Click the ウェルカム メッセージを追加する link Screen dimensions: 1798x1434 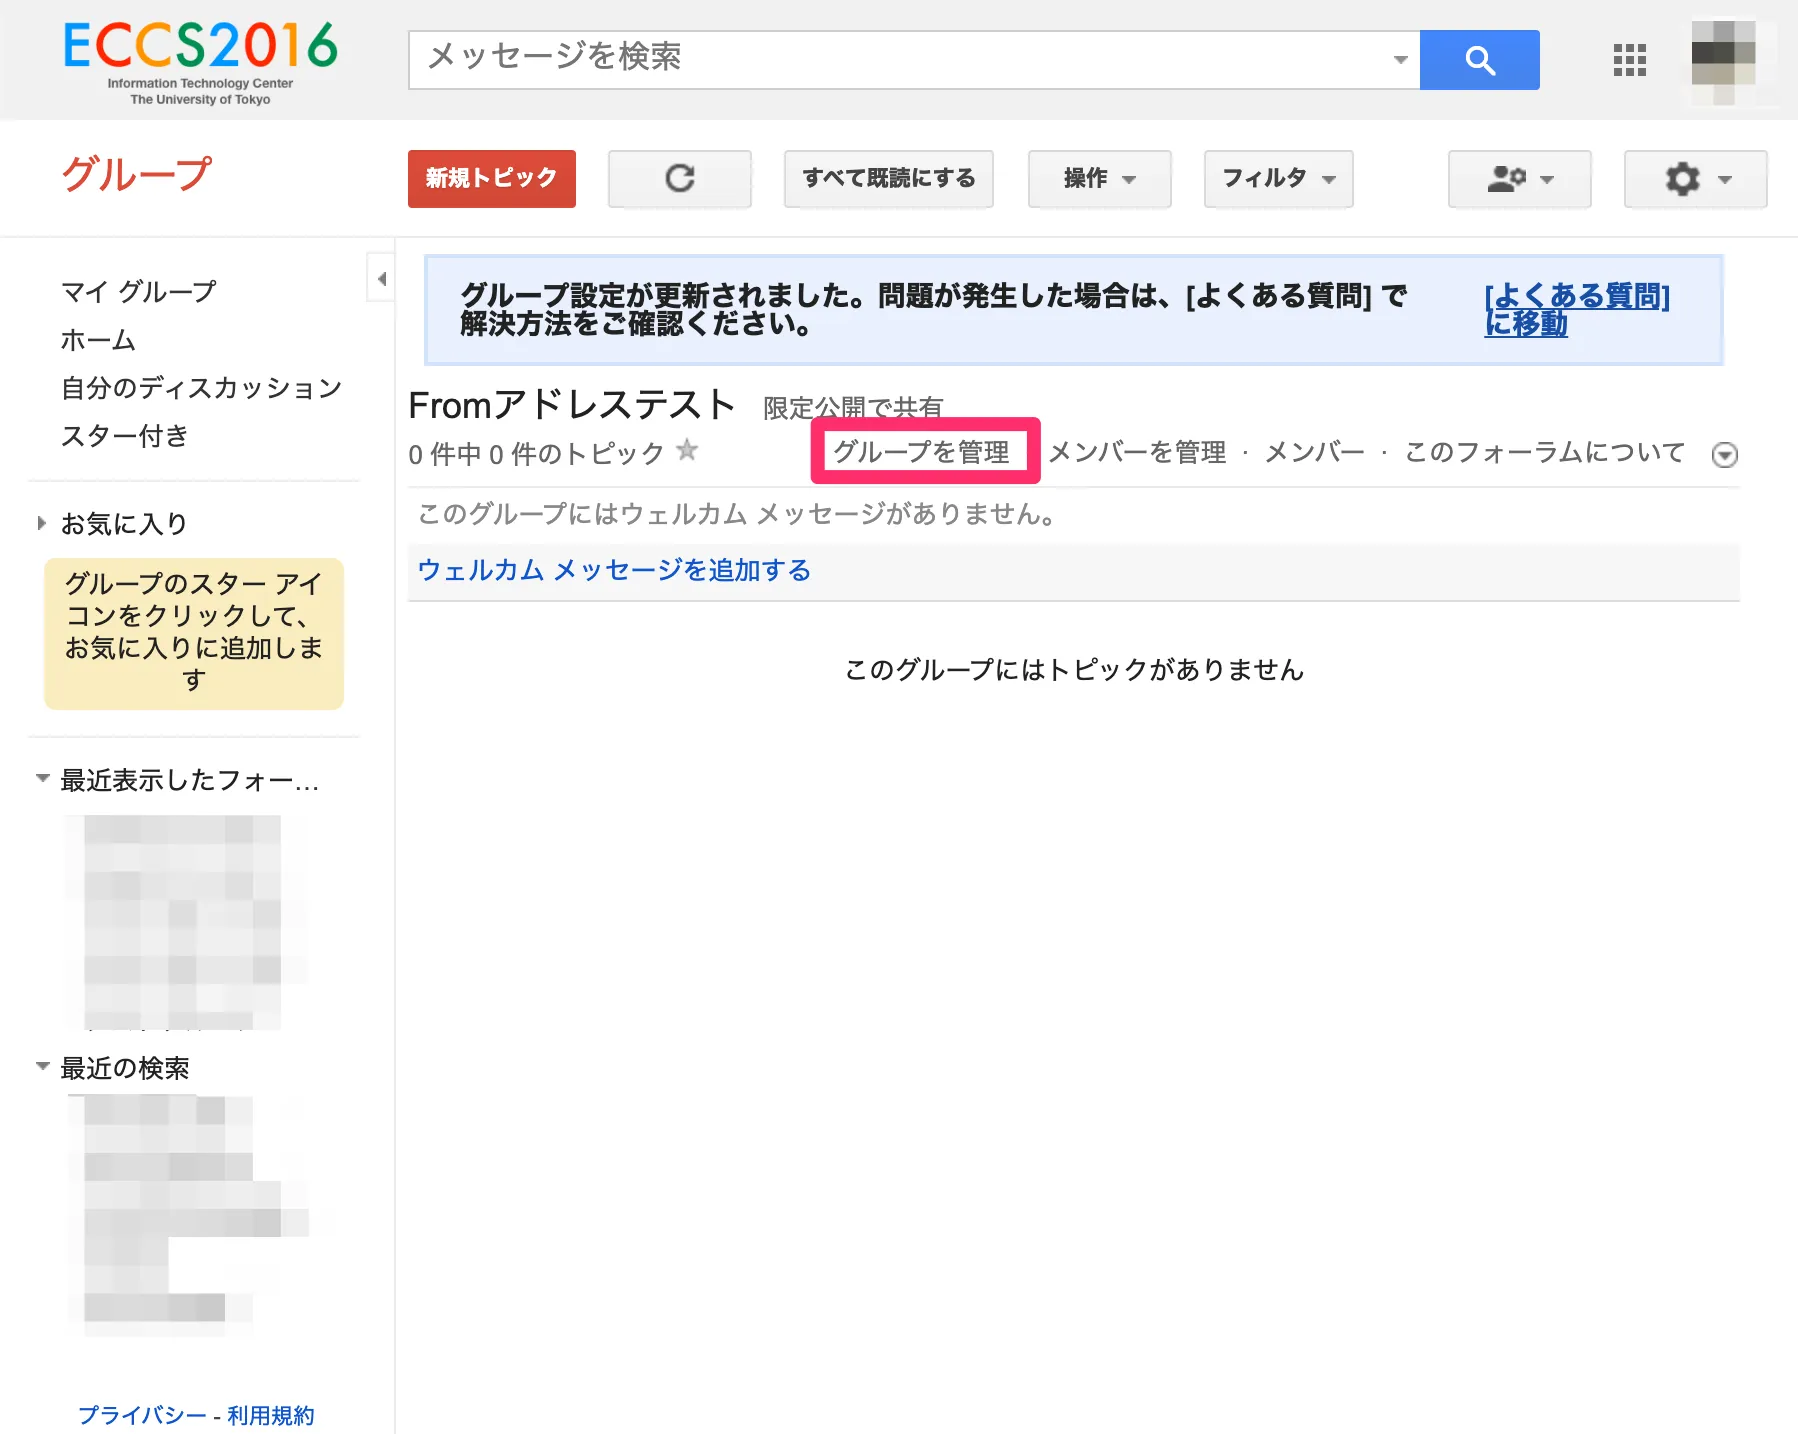click(x=614, y=570)
